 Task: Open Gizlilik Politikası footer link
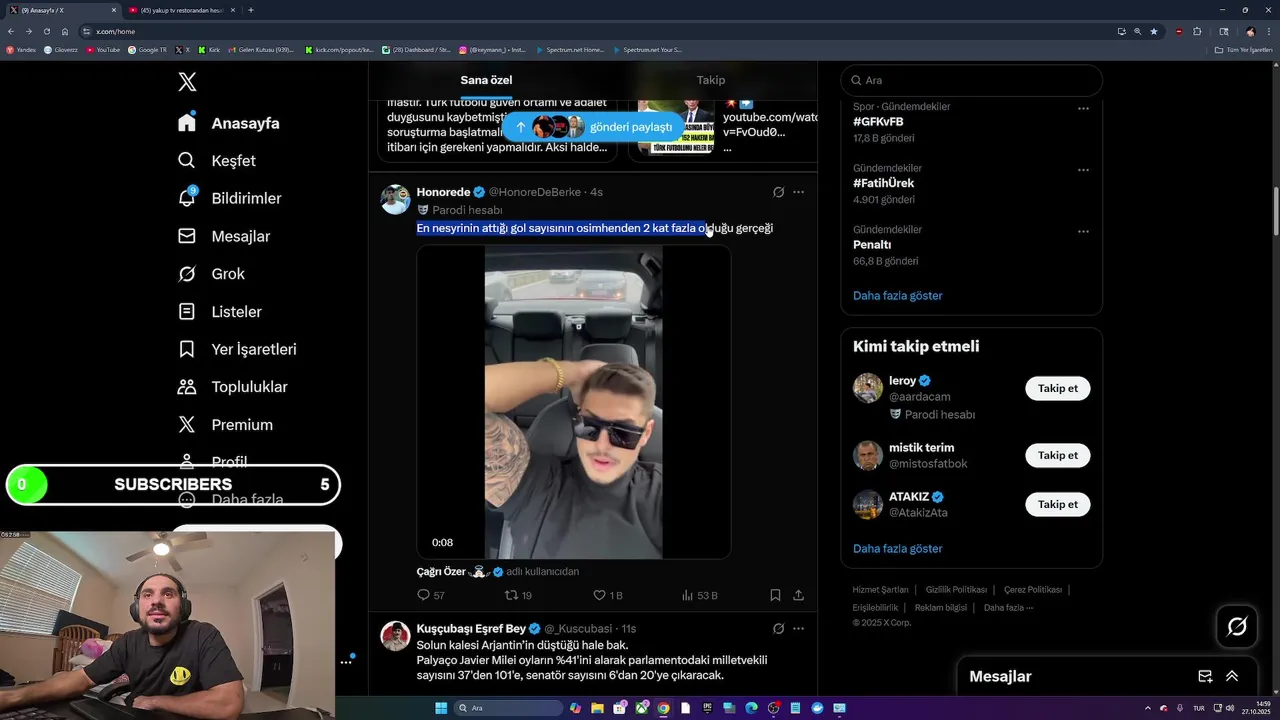(x=956, y=590)
